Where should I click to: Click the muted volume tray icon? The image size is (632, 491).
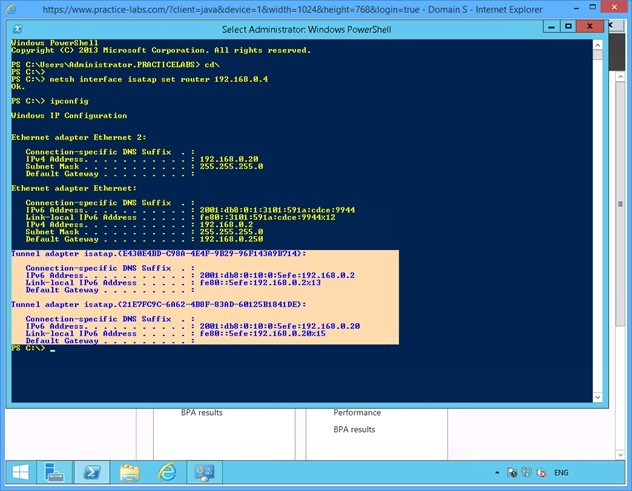pyautogui.click(x=541, y=472)
